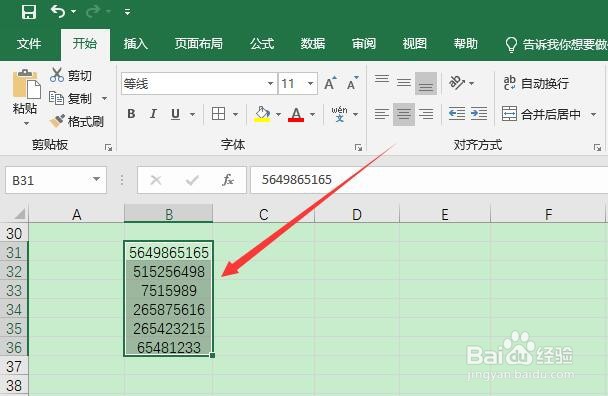Click the decrease font size icon
This screenshot has height=396, width=608.
pos(352,83)
